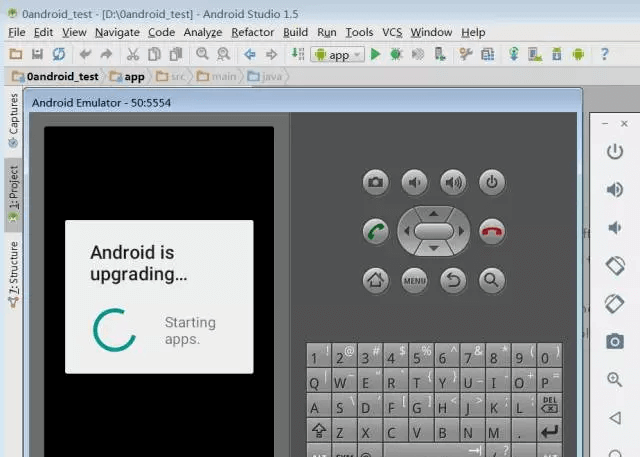The height and width of the screenshot is (457, 640).
Task: Open the View menu
Action: [74, 32]
